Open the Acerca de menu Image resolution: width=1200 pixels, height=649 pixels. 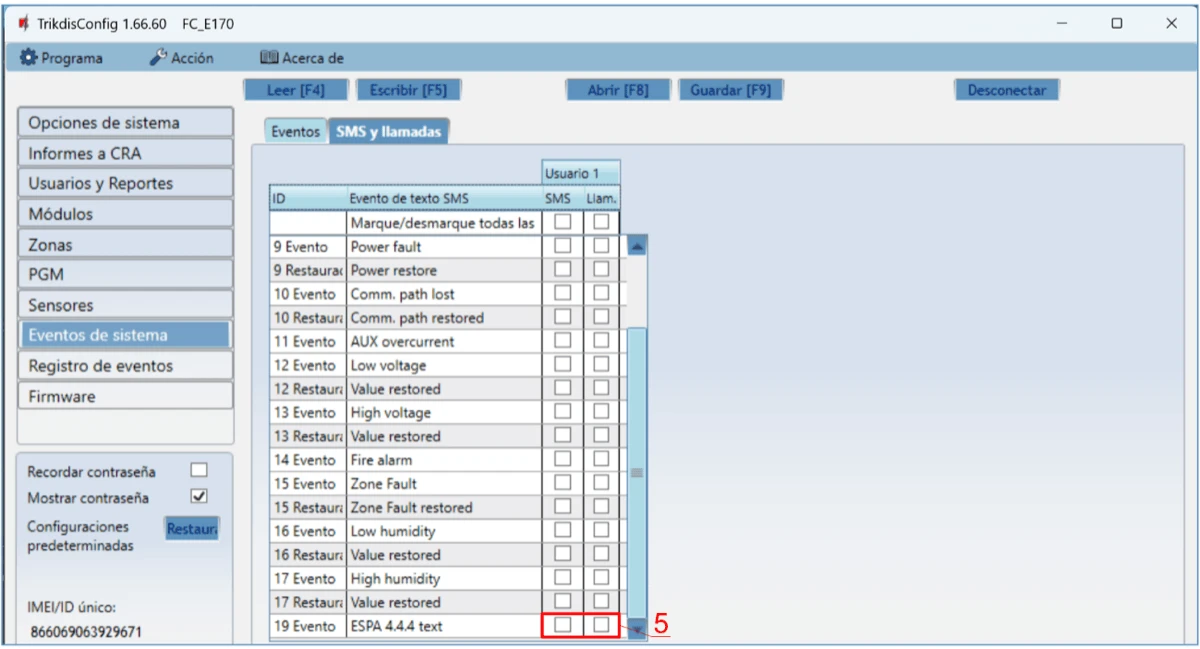[302, 58]
